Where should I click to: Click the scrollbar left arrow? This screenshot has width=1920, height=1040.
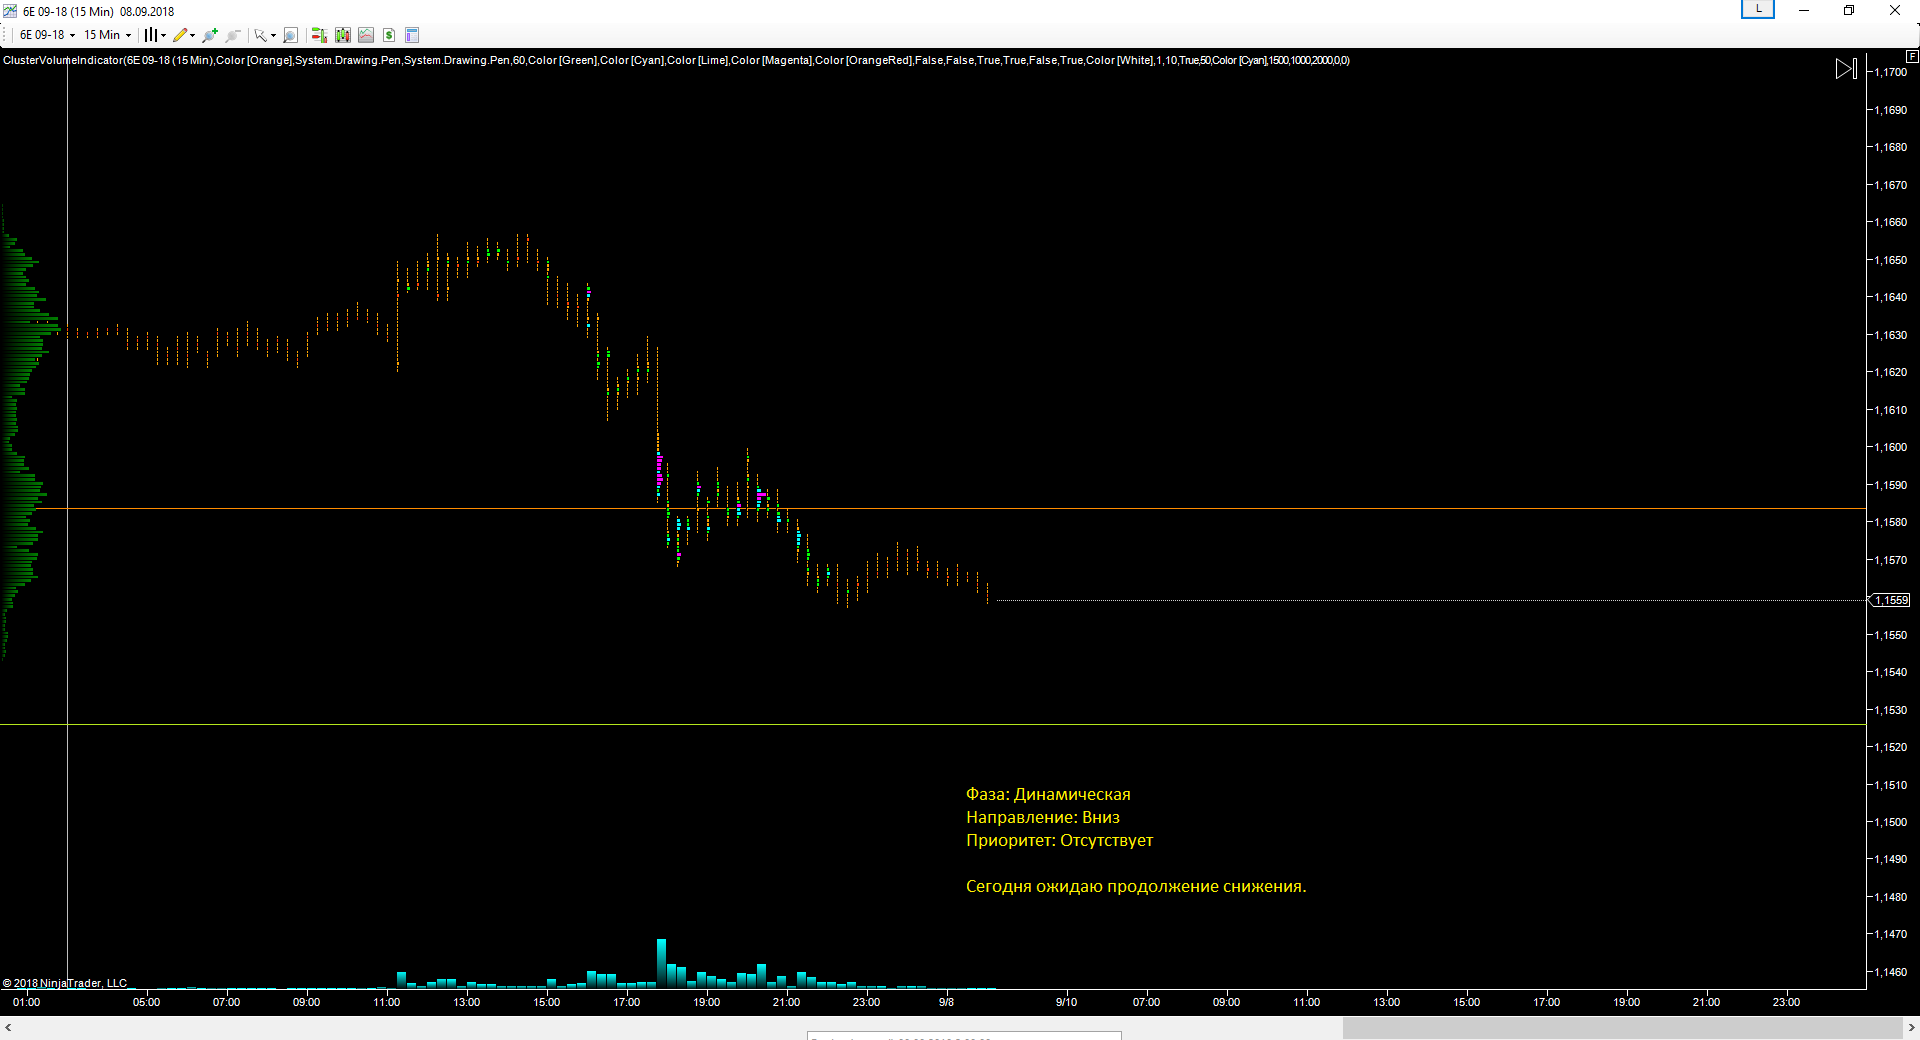(x=8, y=1027)
